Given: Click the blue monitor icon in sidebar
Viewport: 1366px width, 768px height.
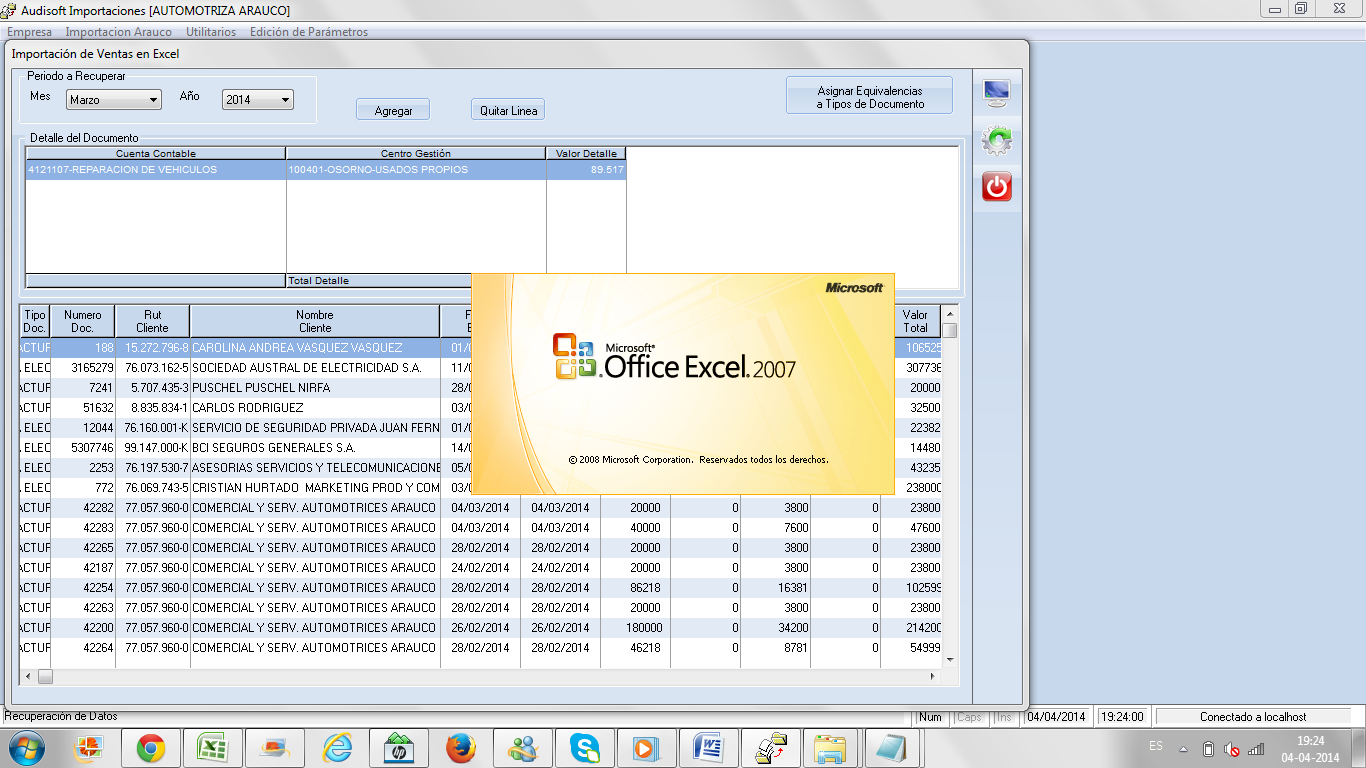Looking at the screenshot, I should (997, 94).
